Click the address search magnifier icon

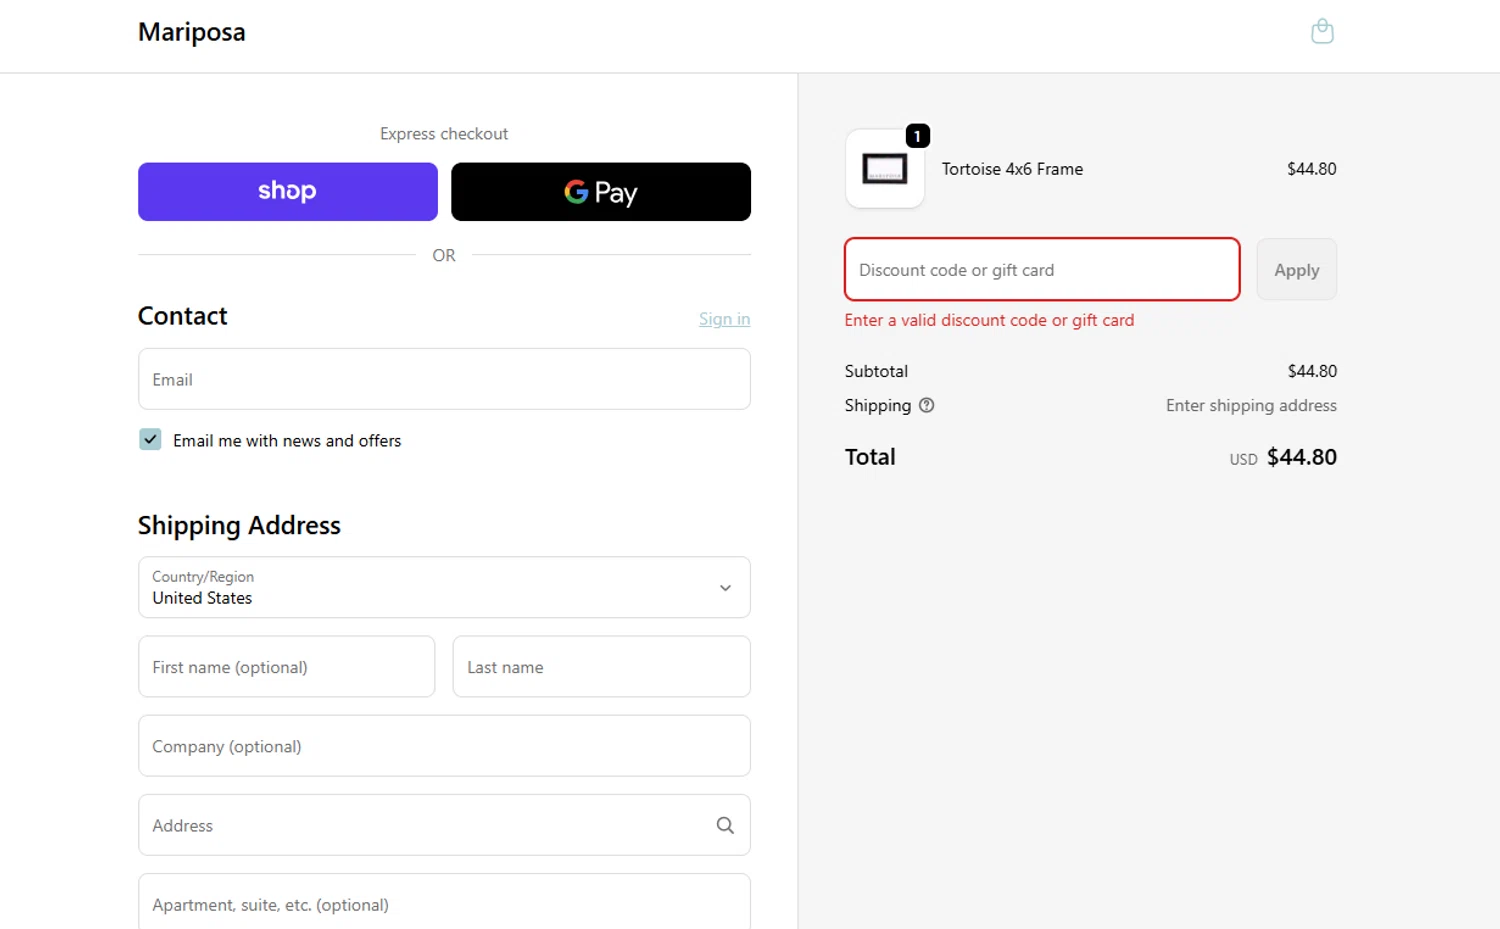pos(725,825)
